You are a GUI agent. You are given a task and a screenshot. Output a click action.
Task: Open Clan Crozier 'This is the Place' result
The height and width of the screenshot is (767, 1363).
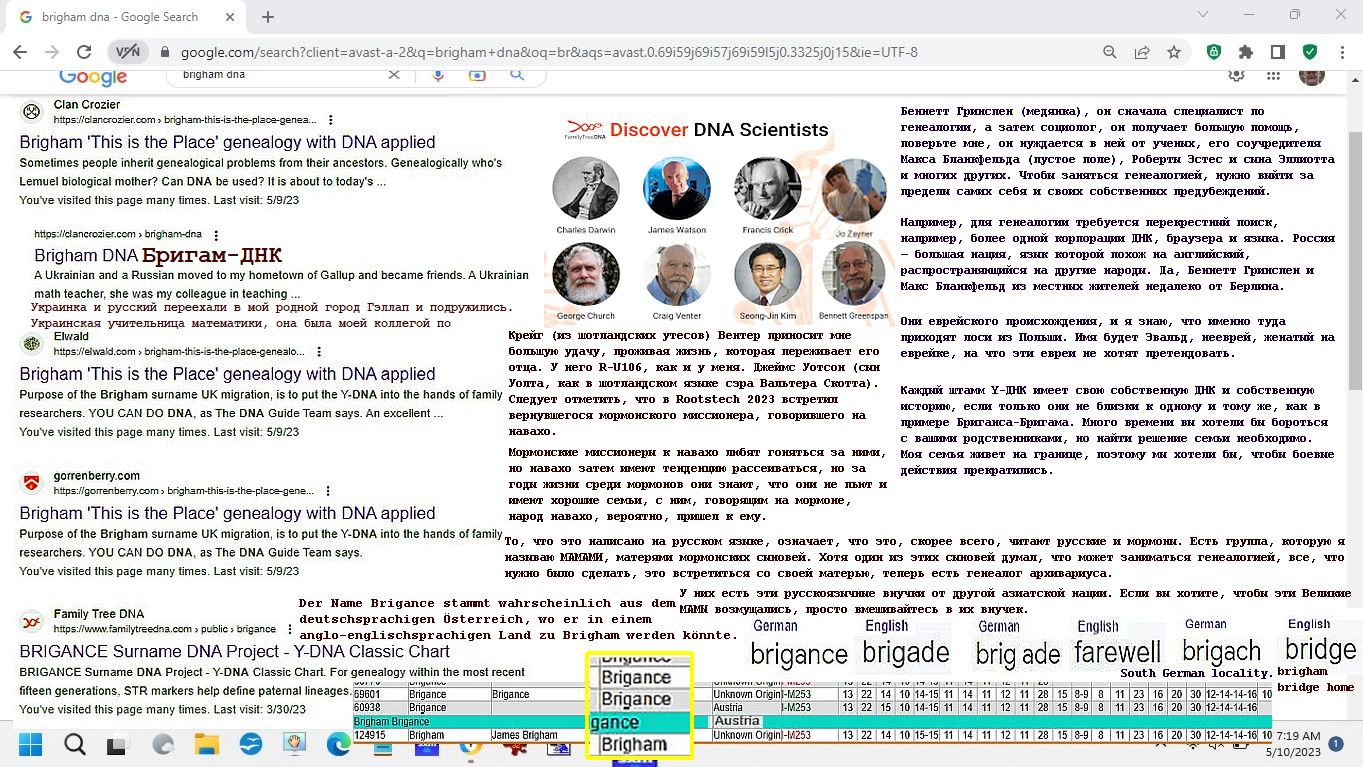[227, 142]
